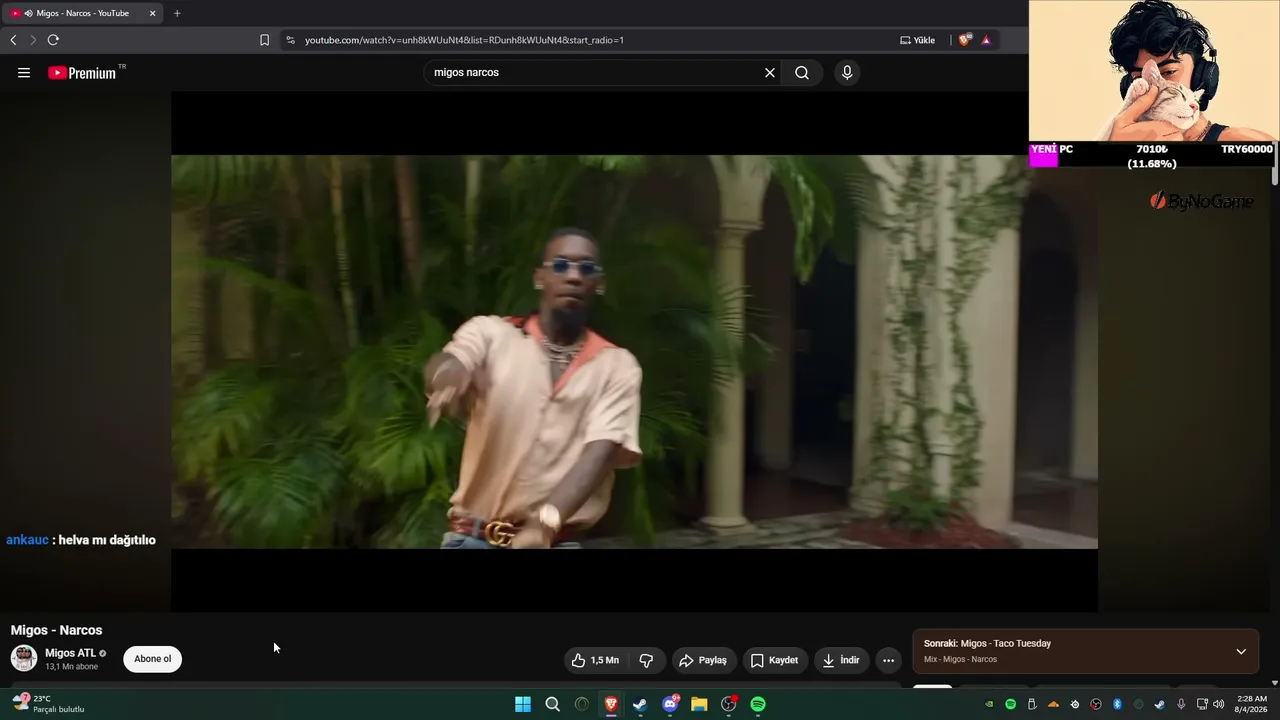Save video using Kaydet button

point(774,660)
